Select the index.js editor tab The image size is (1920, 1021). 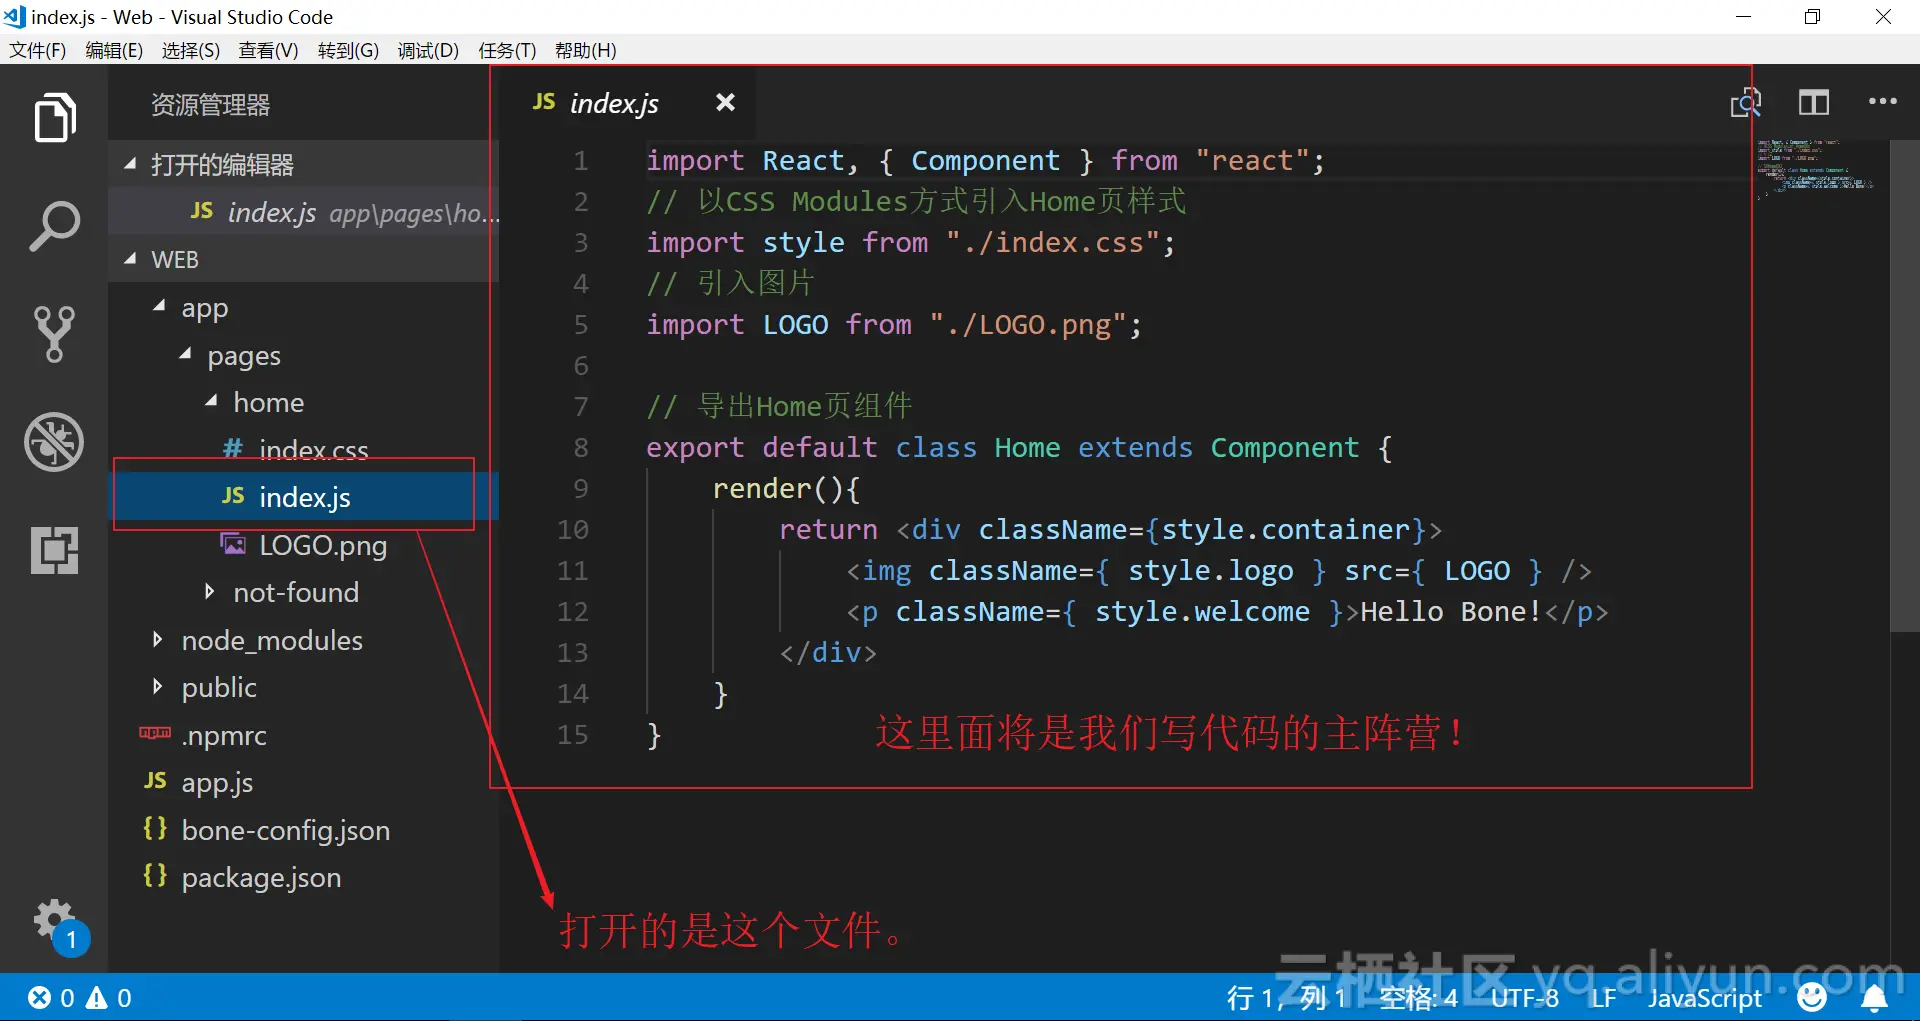click(627, 102)
